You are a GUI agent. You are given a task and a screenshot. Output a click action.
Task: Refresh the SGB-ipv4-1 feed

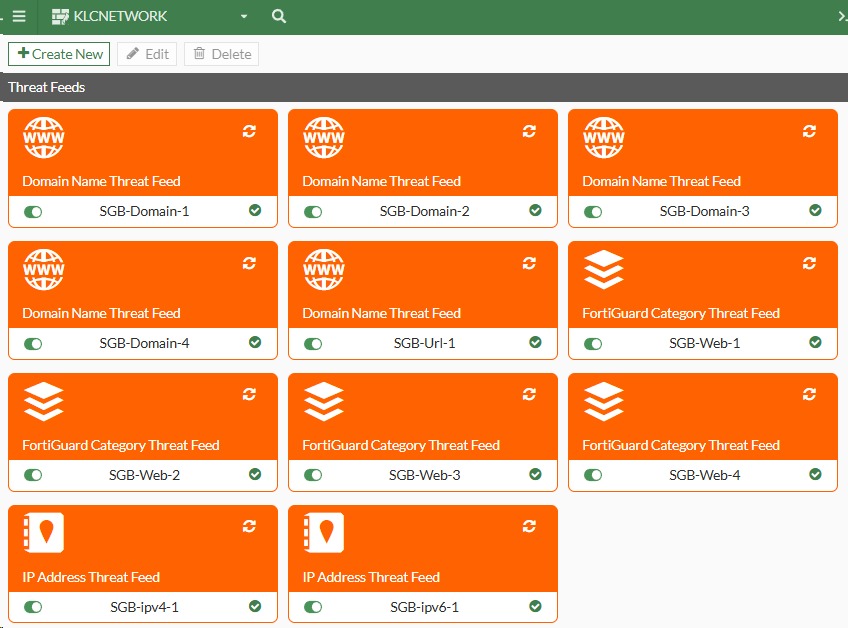click(x=249, y=526)
